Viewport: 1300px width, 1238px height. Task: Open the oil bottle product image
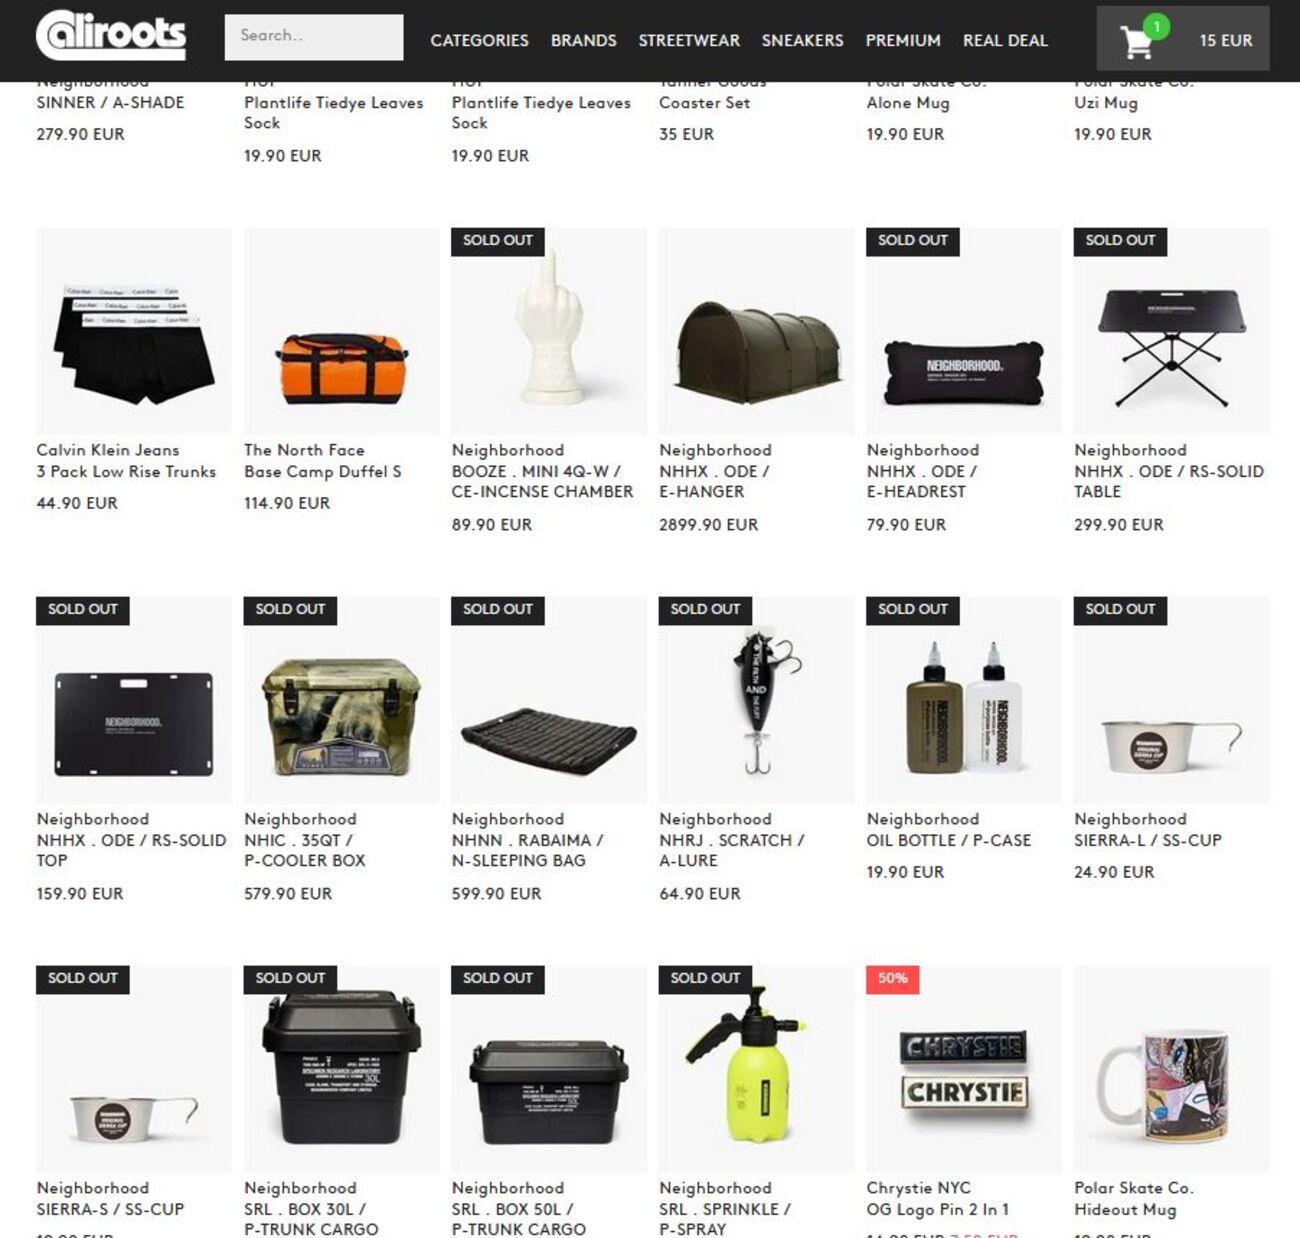[x=964, y=700]
